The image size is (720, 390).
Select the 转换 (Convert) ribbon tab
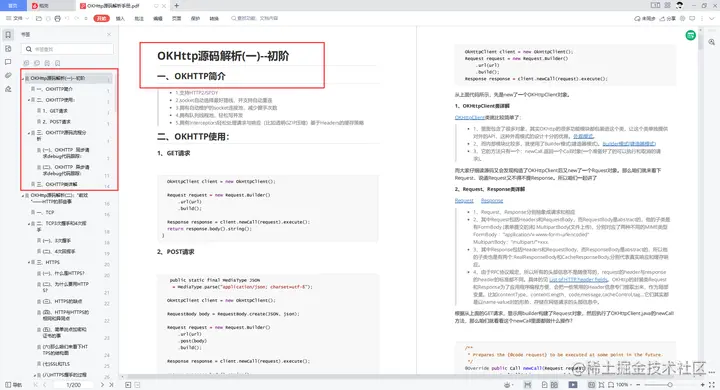[214, 18]
